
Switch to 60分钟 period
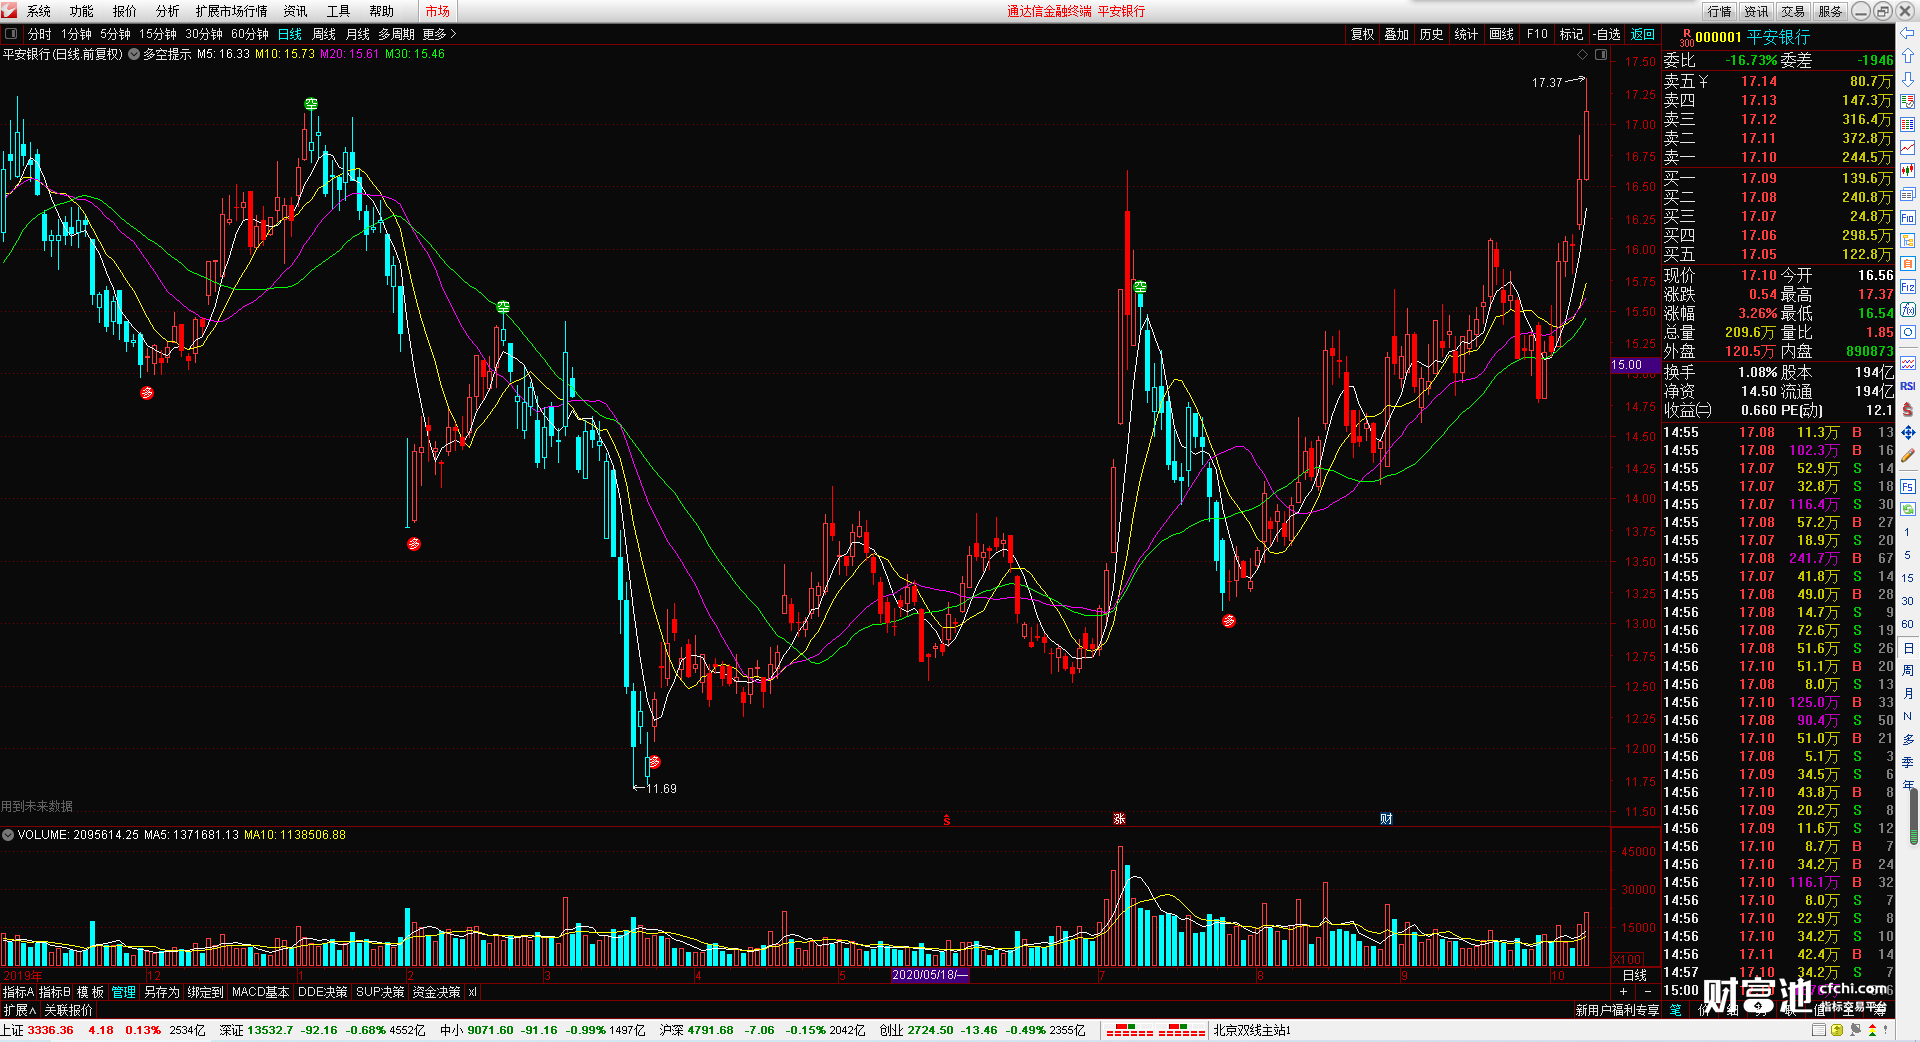coord(250,34)
